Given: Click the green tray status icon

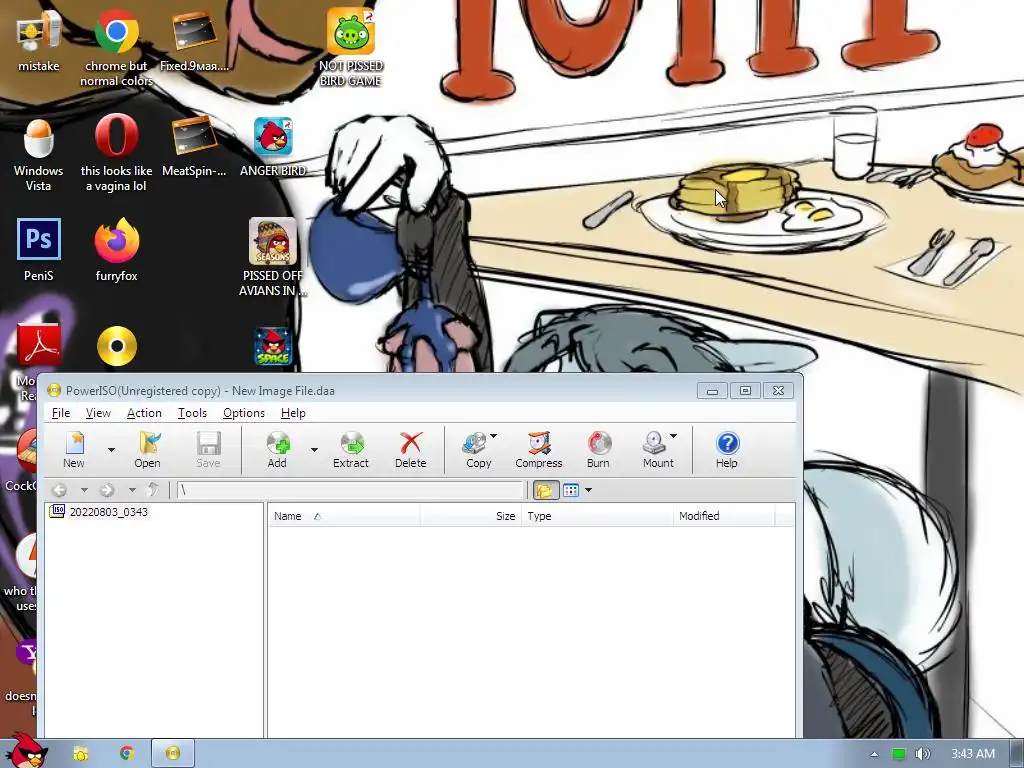Looking at the screenshot, I should [x=899, y=754].
